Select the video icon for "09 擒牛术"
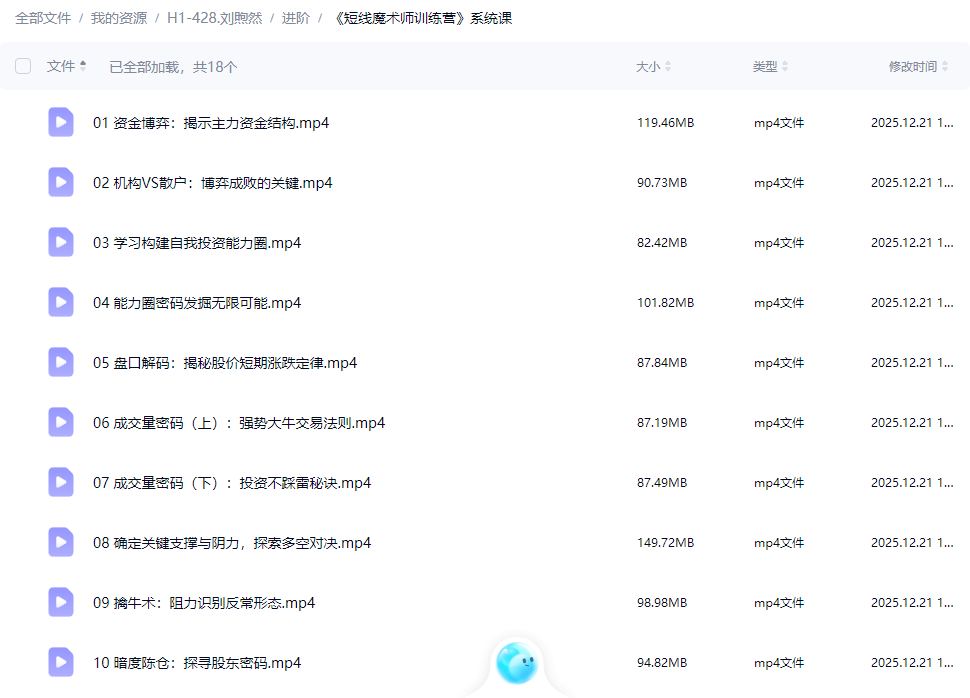This screenshot has width=970, height=698. point(60,602)
